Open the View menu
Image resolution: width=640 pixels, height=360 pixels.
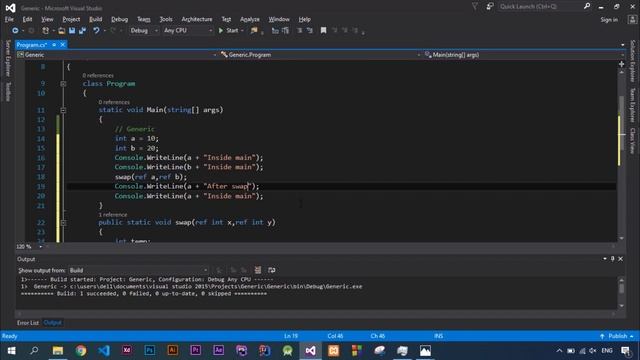click(47, 19)
